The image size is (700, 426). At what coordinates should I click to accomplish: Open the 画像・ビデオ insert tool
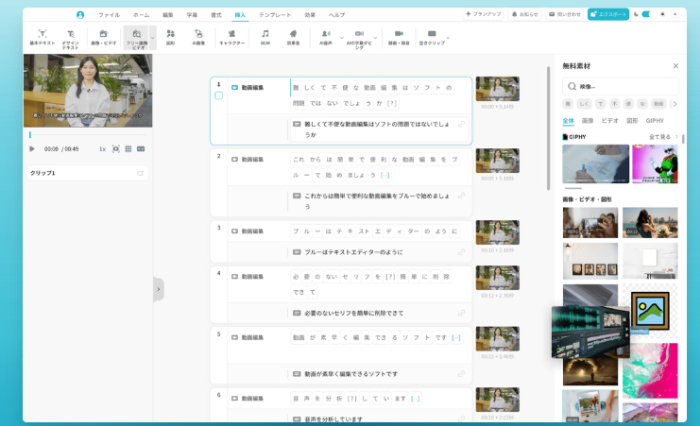click(x=104, y=38)
